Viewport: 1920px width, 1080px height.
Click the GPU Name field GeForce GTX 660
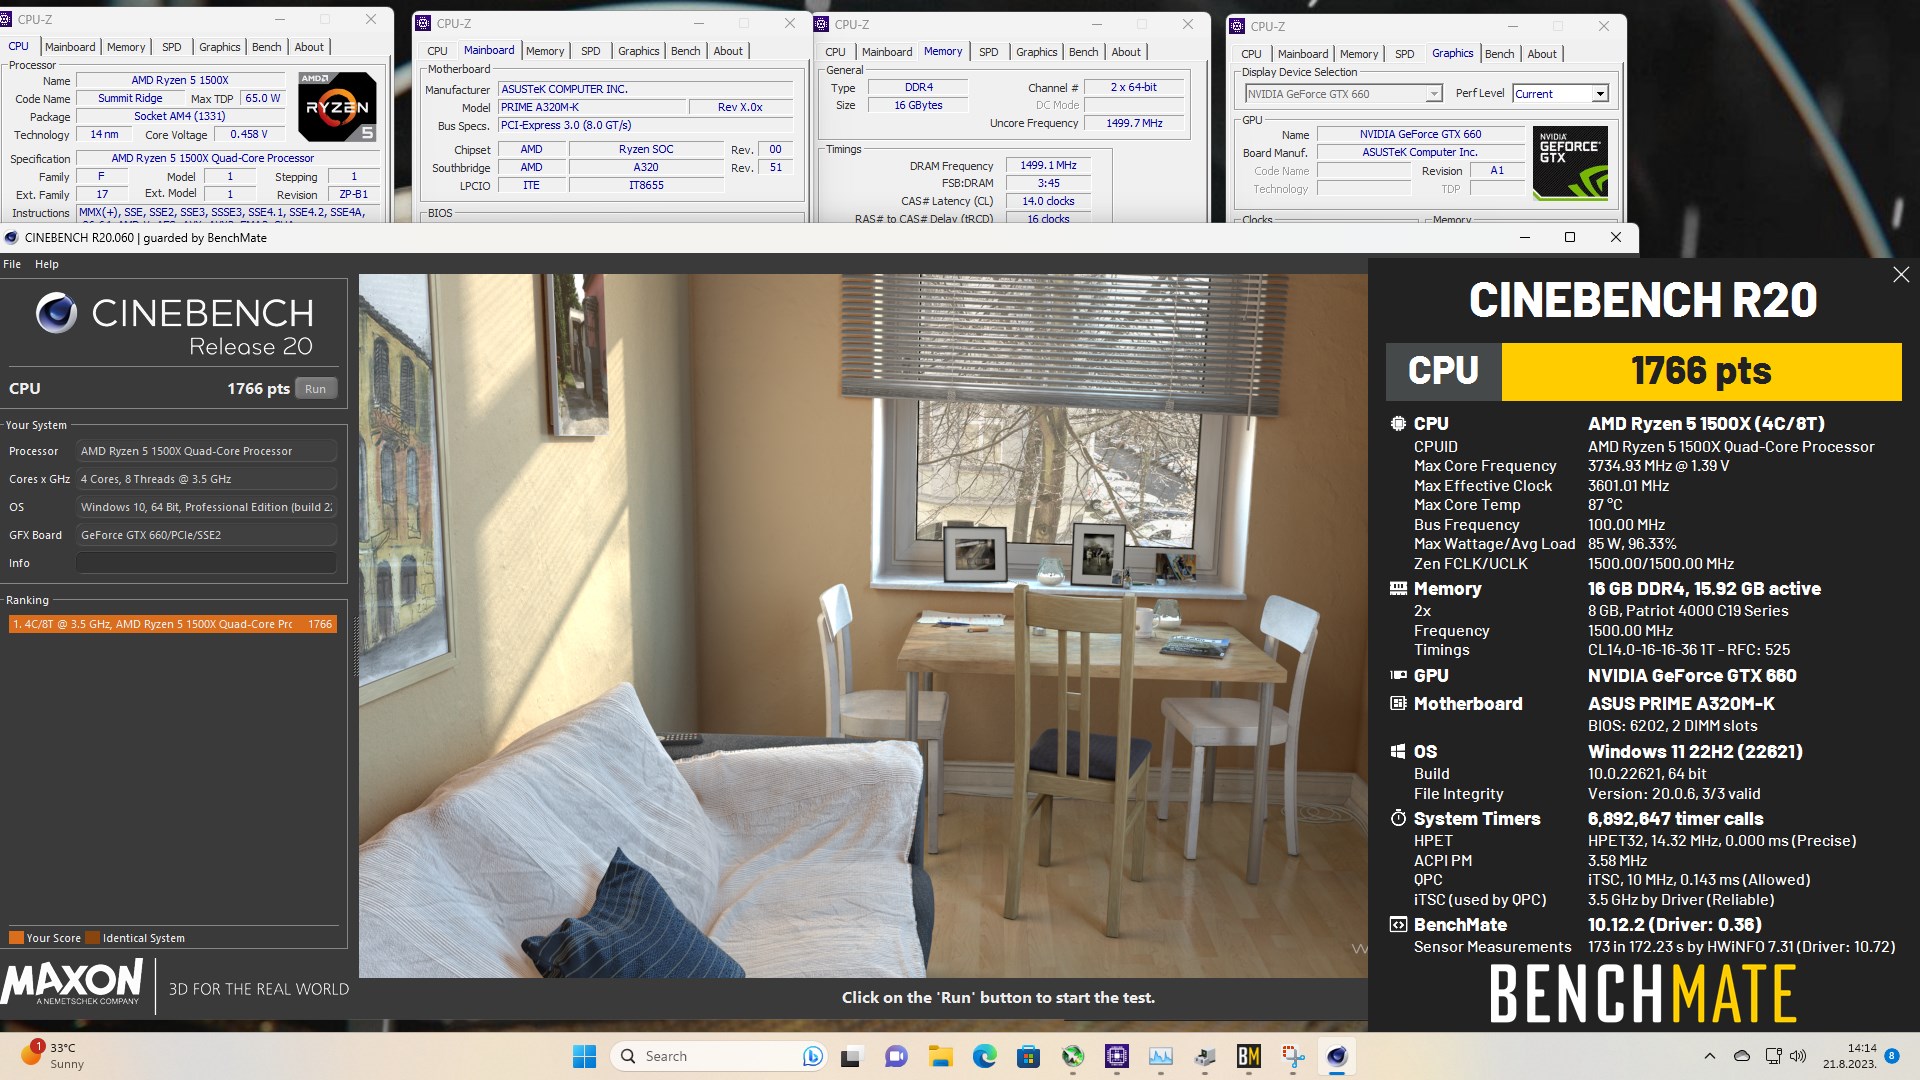(x=1420, y=134)
